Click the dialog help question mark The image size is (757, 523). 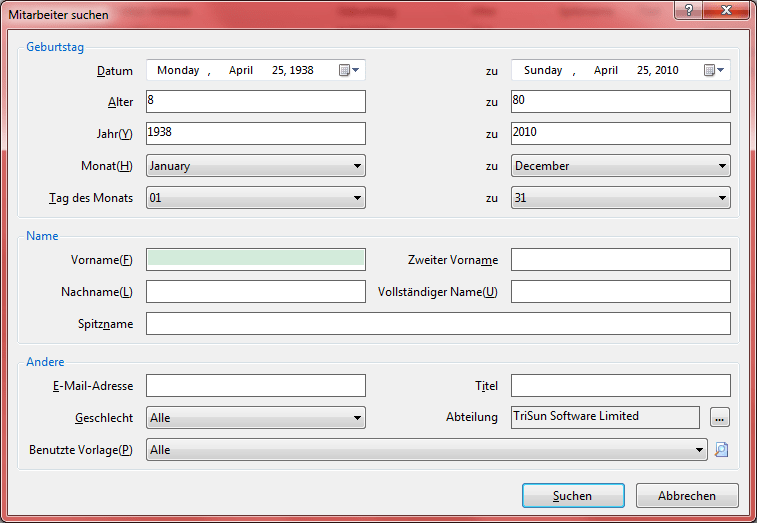tap(688, 10)
